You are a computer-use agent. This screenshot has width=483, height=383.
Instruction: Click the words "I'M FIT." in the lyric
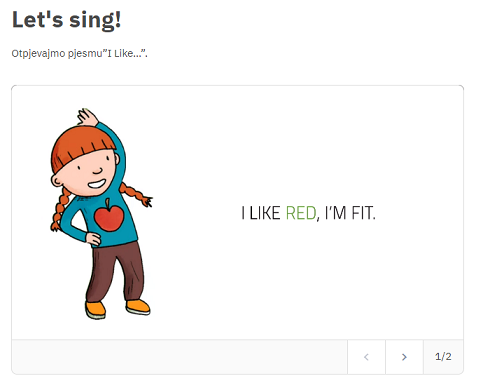[x=350, y=213]
